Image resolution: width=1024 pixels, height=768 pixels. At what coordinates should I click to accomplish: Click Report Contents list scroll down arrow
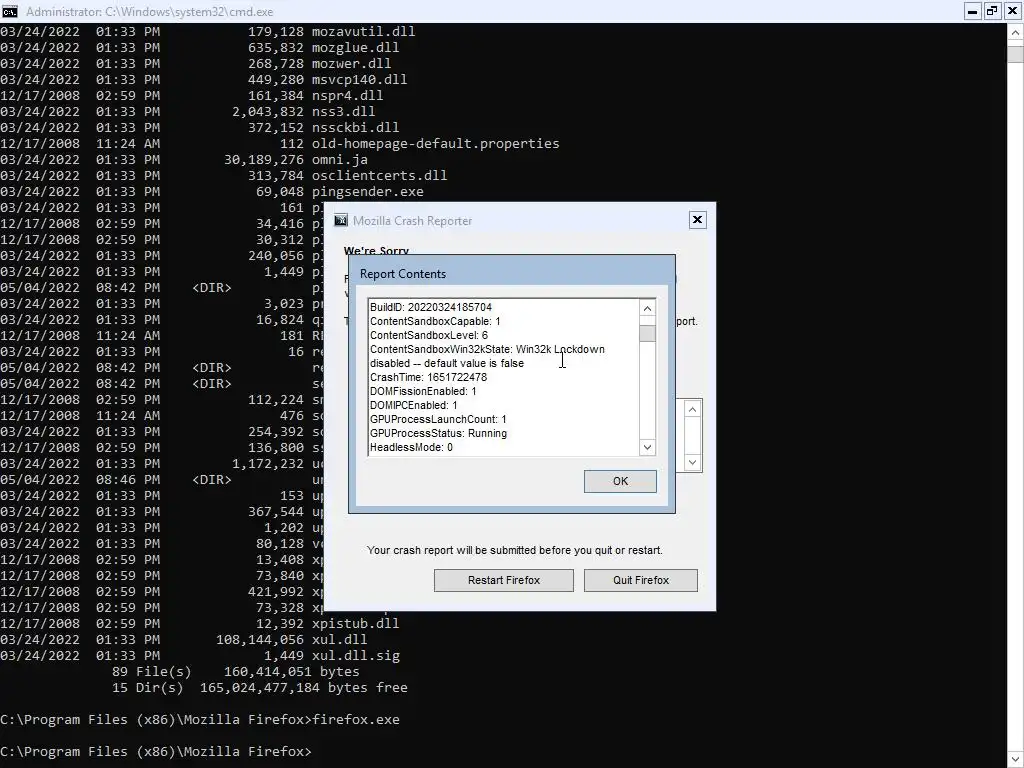click(x=647, y=447)
